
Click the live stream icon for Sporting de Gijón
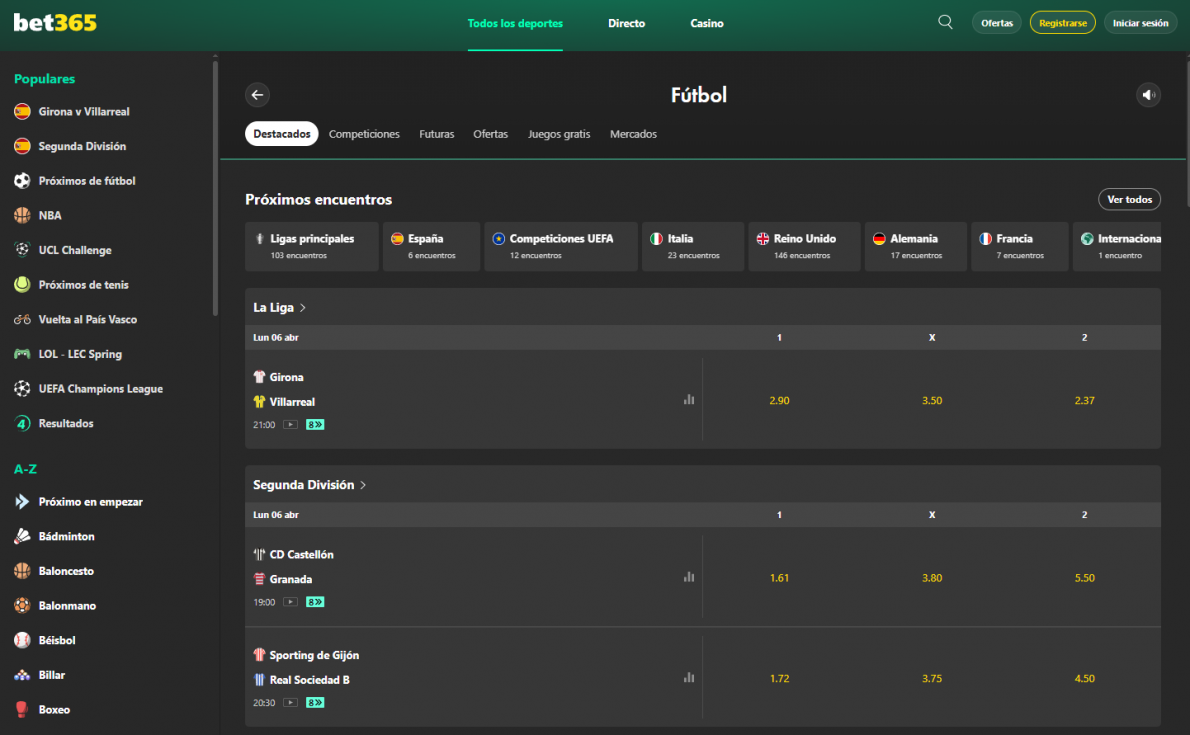tap(290, 703)
